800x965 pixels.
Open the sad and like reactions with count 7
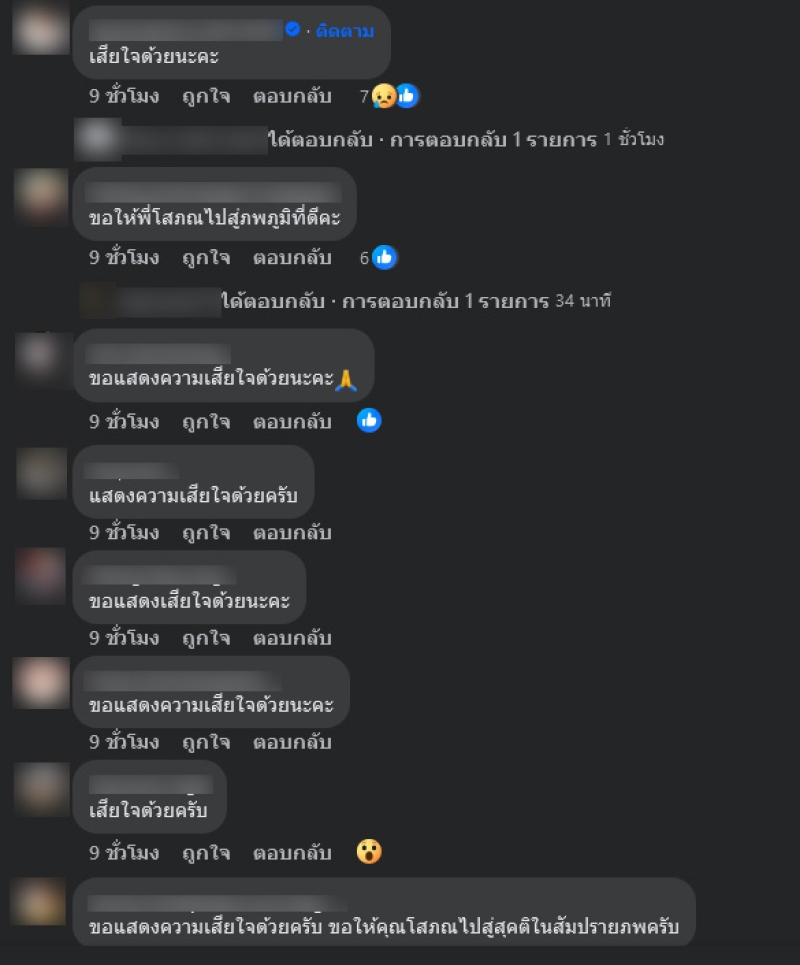pyautogui.click(x=390, y=96)
